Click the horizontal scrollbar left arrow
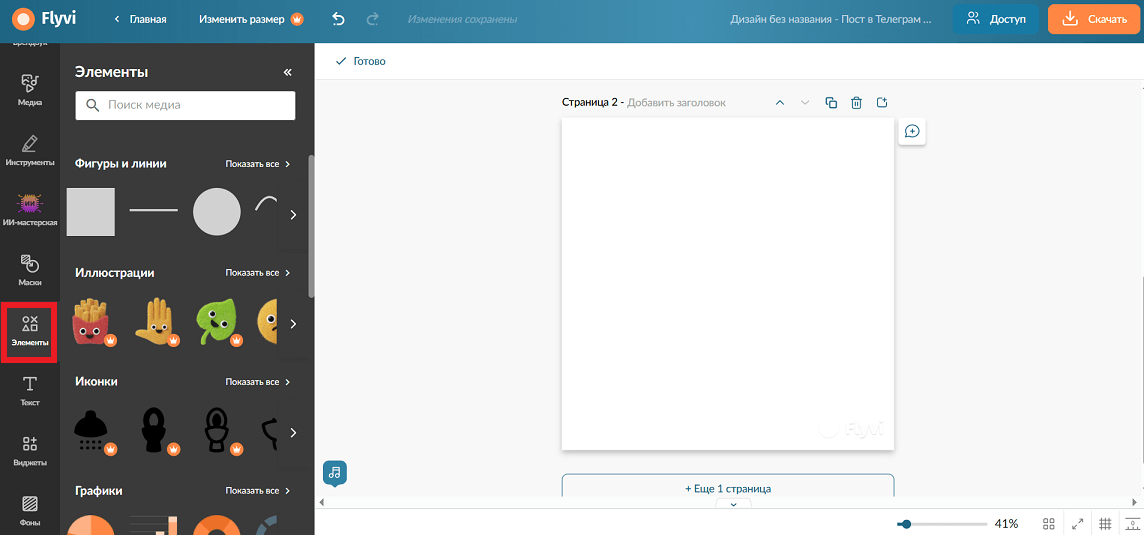Image resolution: width=1144 pixels, height=535 pixels. click(x=322, y=502)
